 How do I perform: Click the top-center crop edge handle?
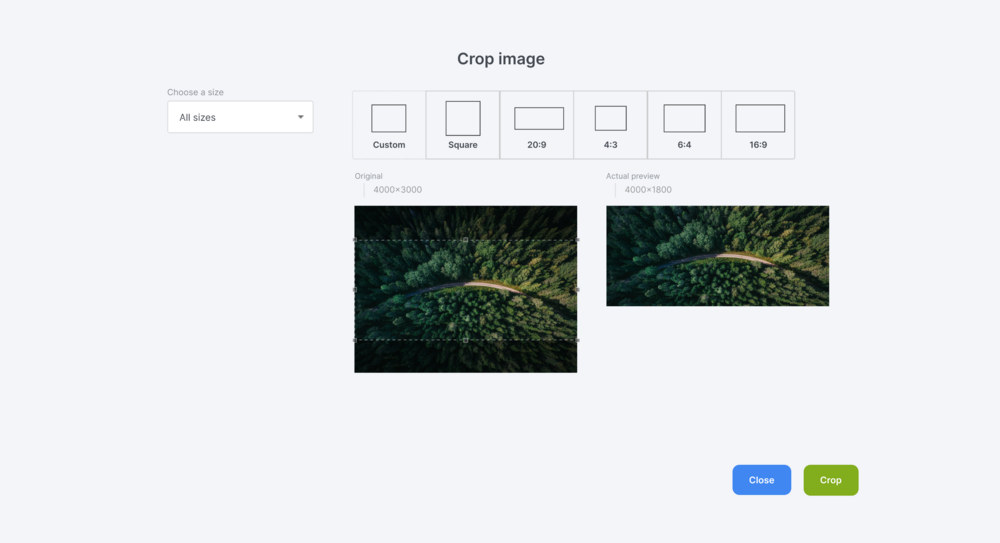tap(466, 240)
